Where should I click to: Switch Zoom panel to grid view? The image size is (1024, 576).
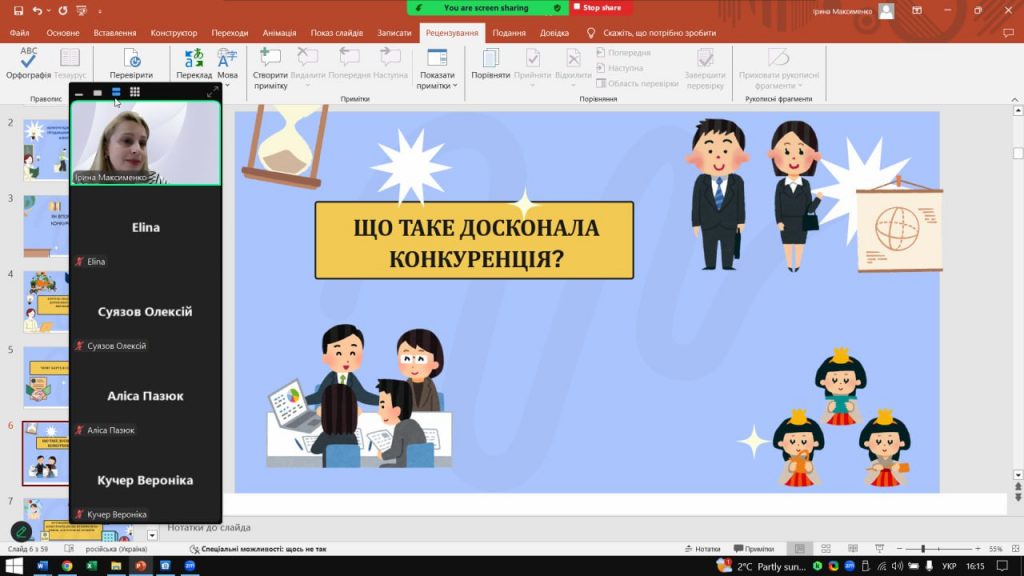[135, 92]
